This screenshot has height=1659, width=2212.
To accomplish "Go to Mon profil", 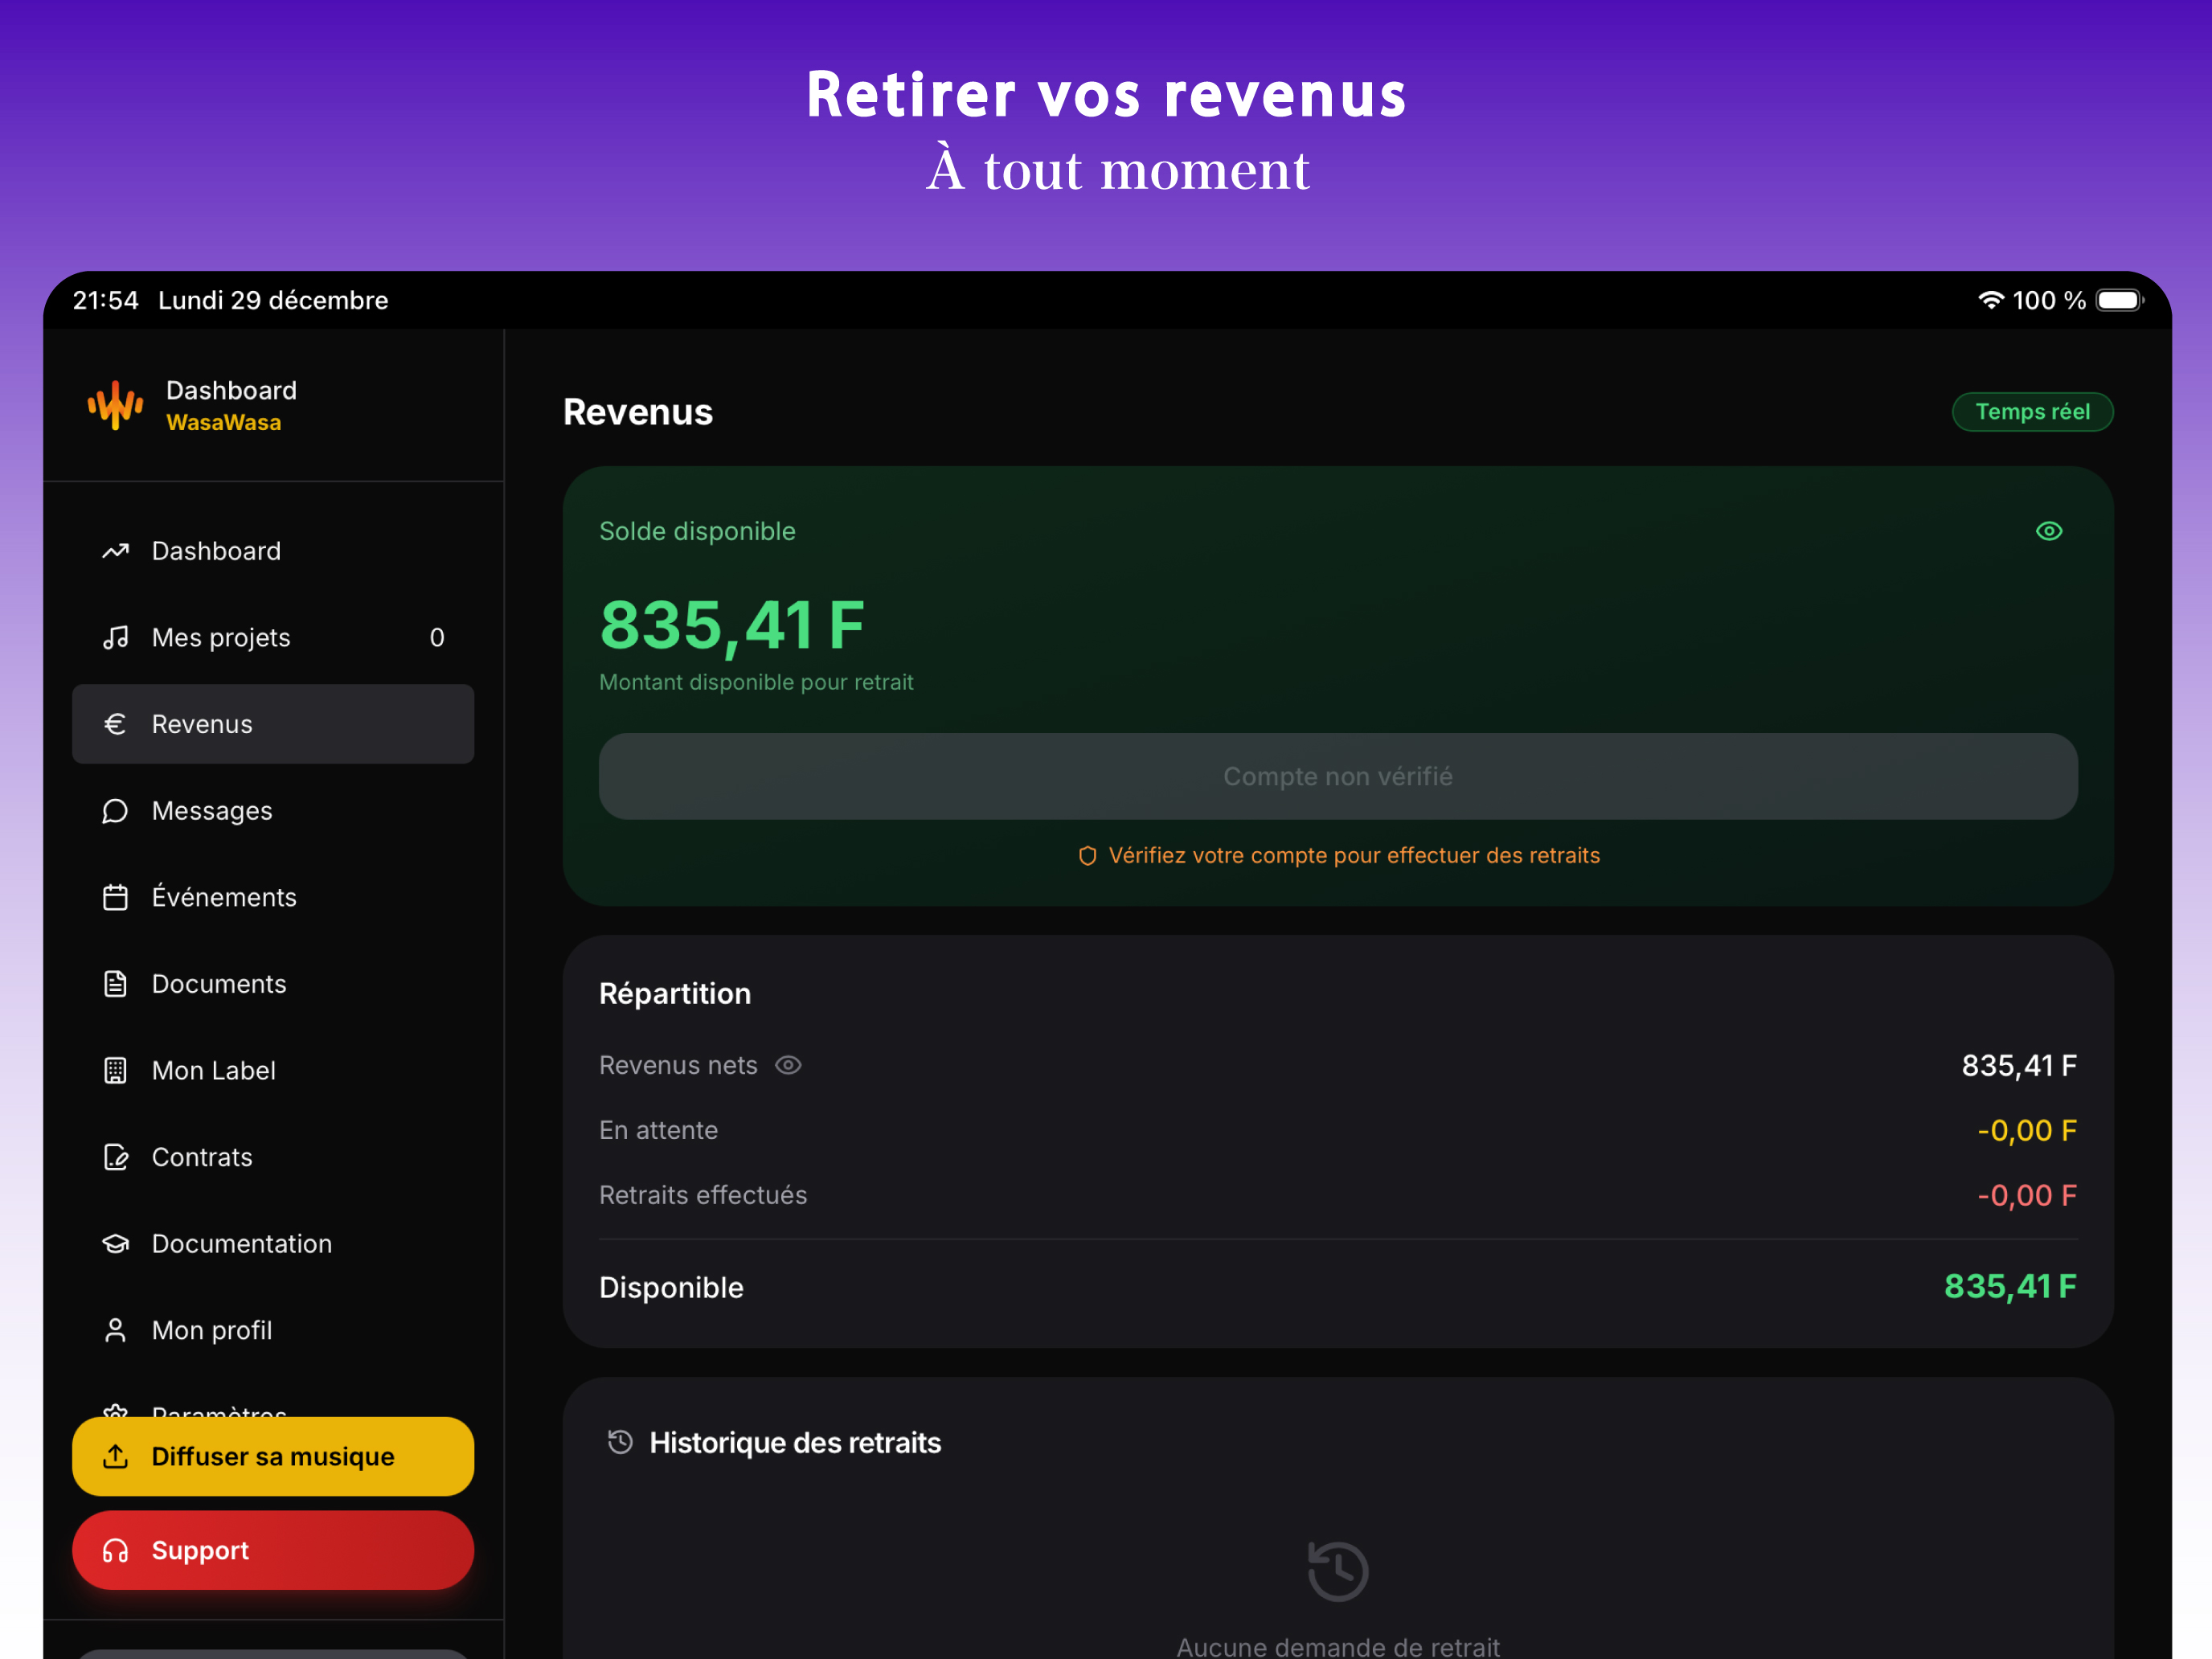I will (273, 1331).
